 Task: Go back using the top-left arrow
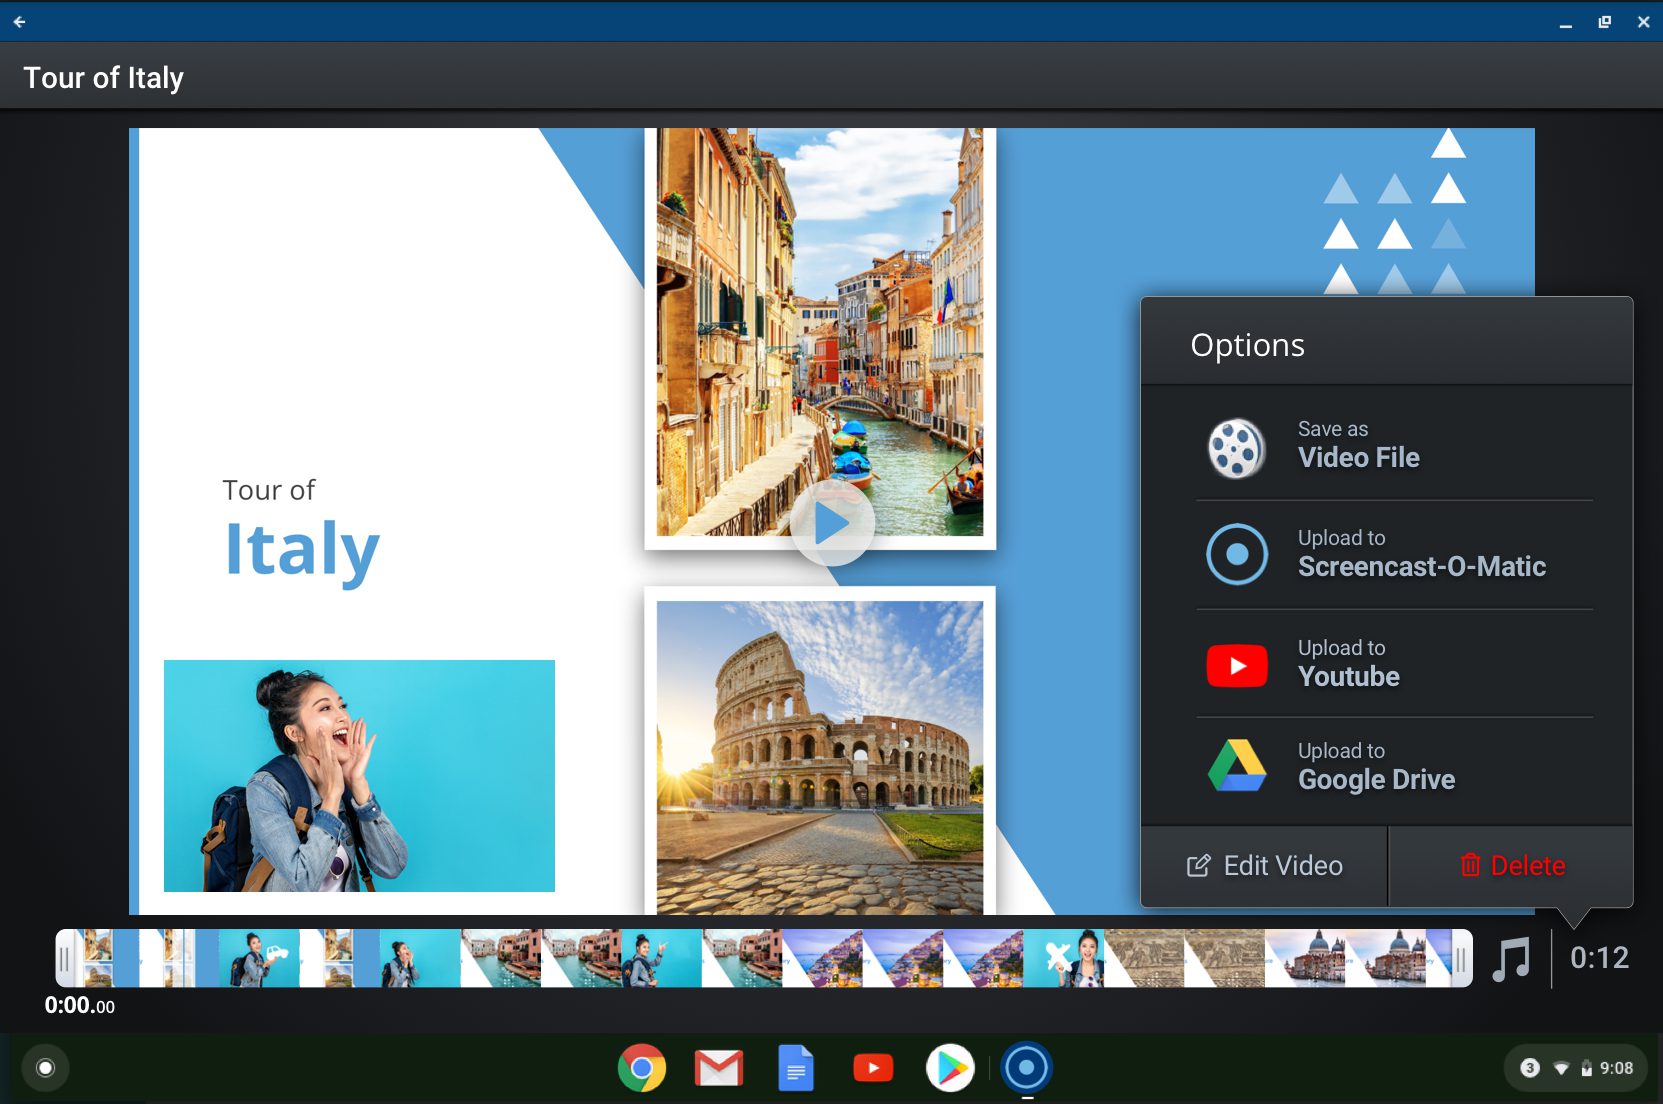coord(19,21)
